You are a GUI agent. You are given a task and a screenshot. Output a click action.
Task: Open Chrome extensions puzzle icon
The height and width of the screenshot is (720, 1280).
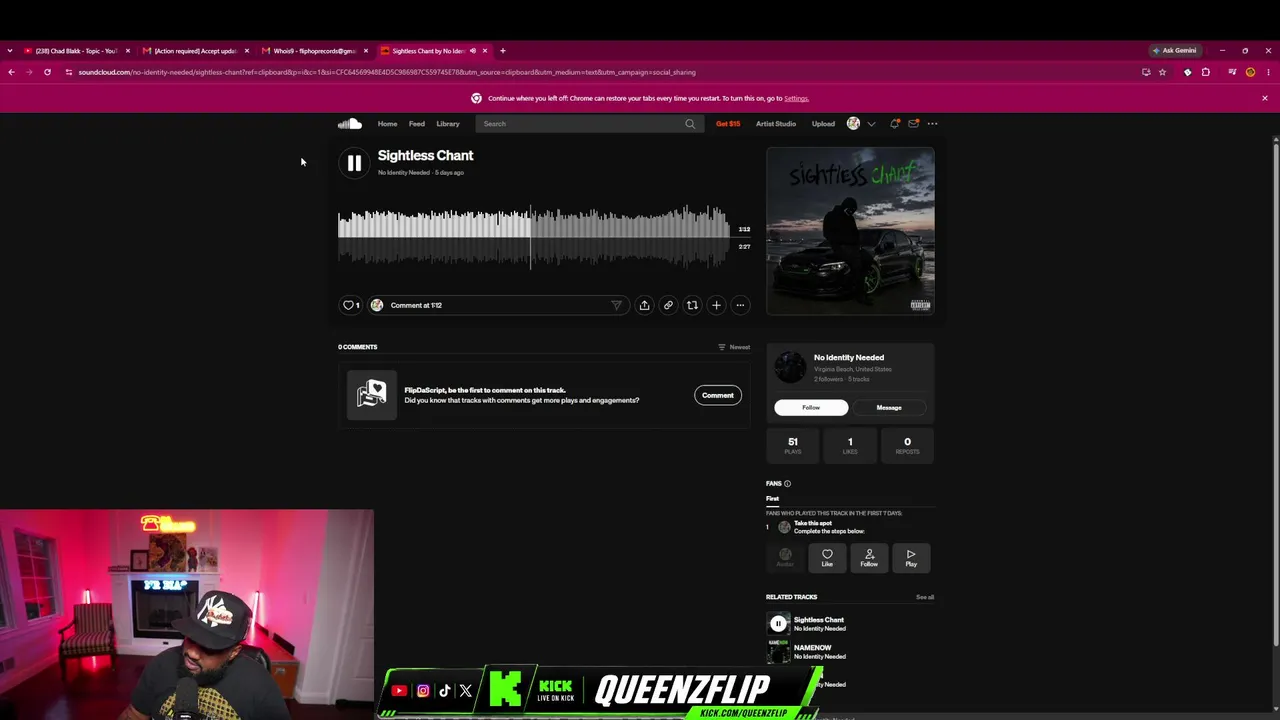click(x=1206, y=72)
